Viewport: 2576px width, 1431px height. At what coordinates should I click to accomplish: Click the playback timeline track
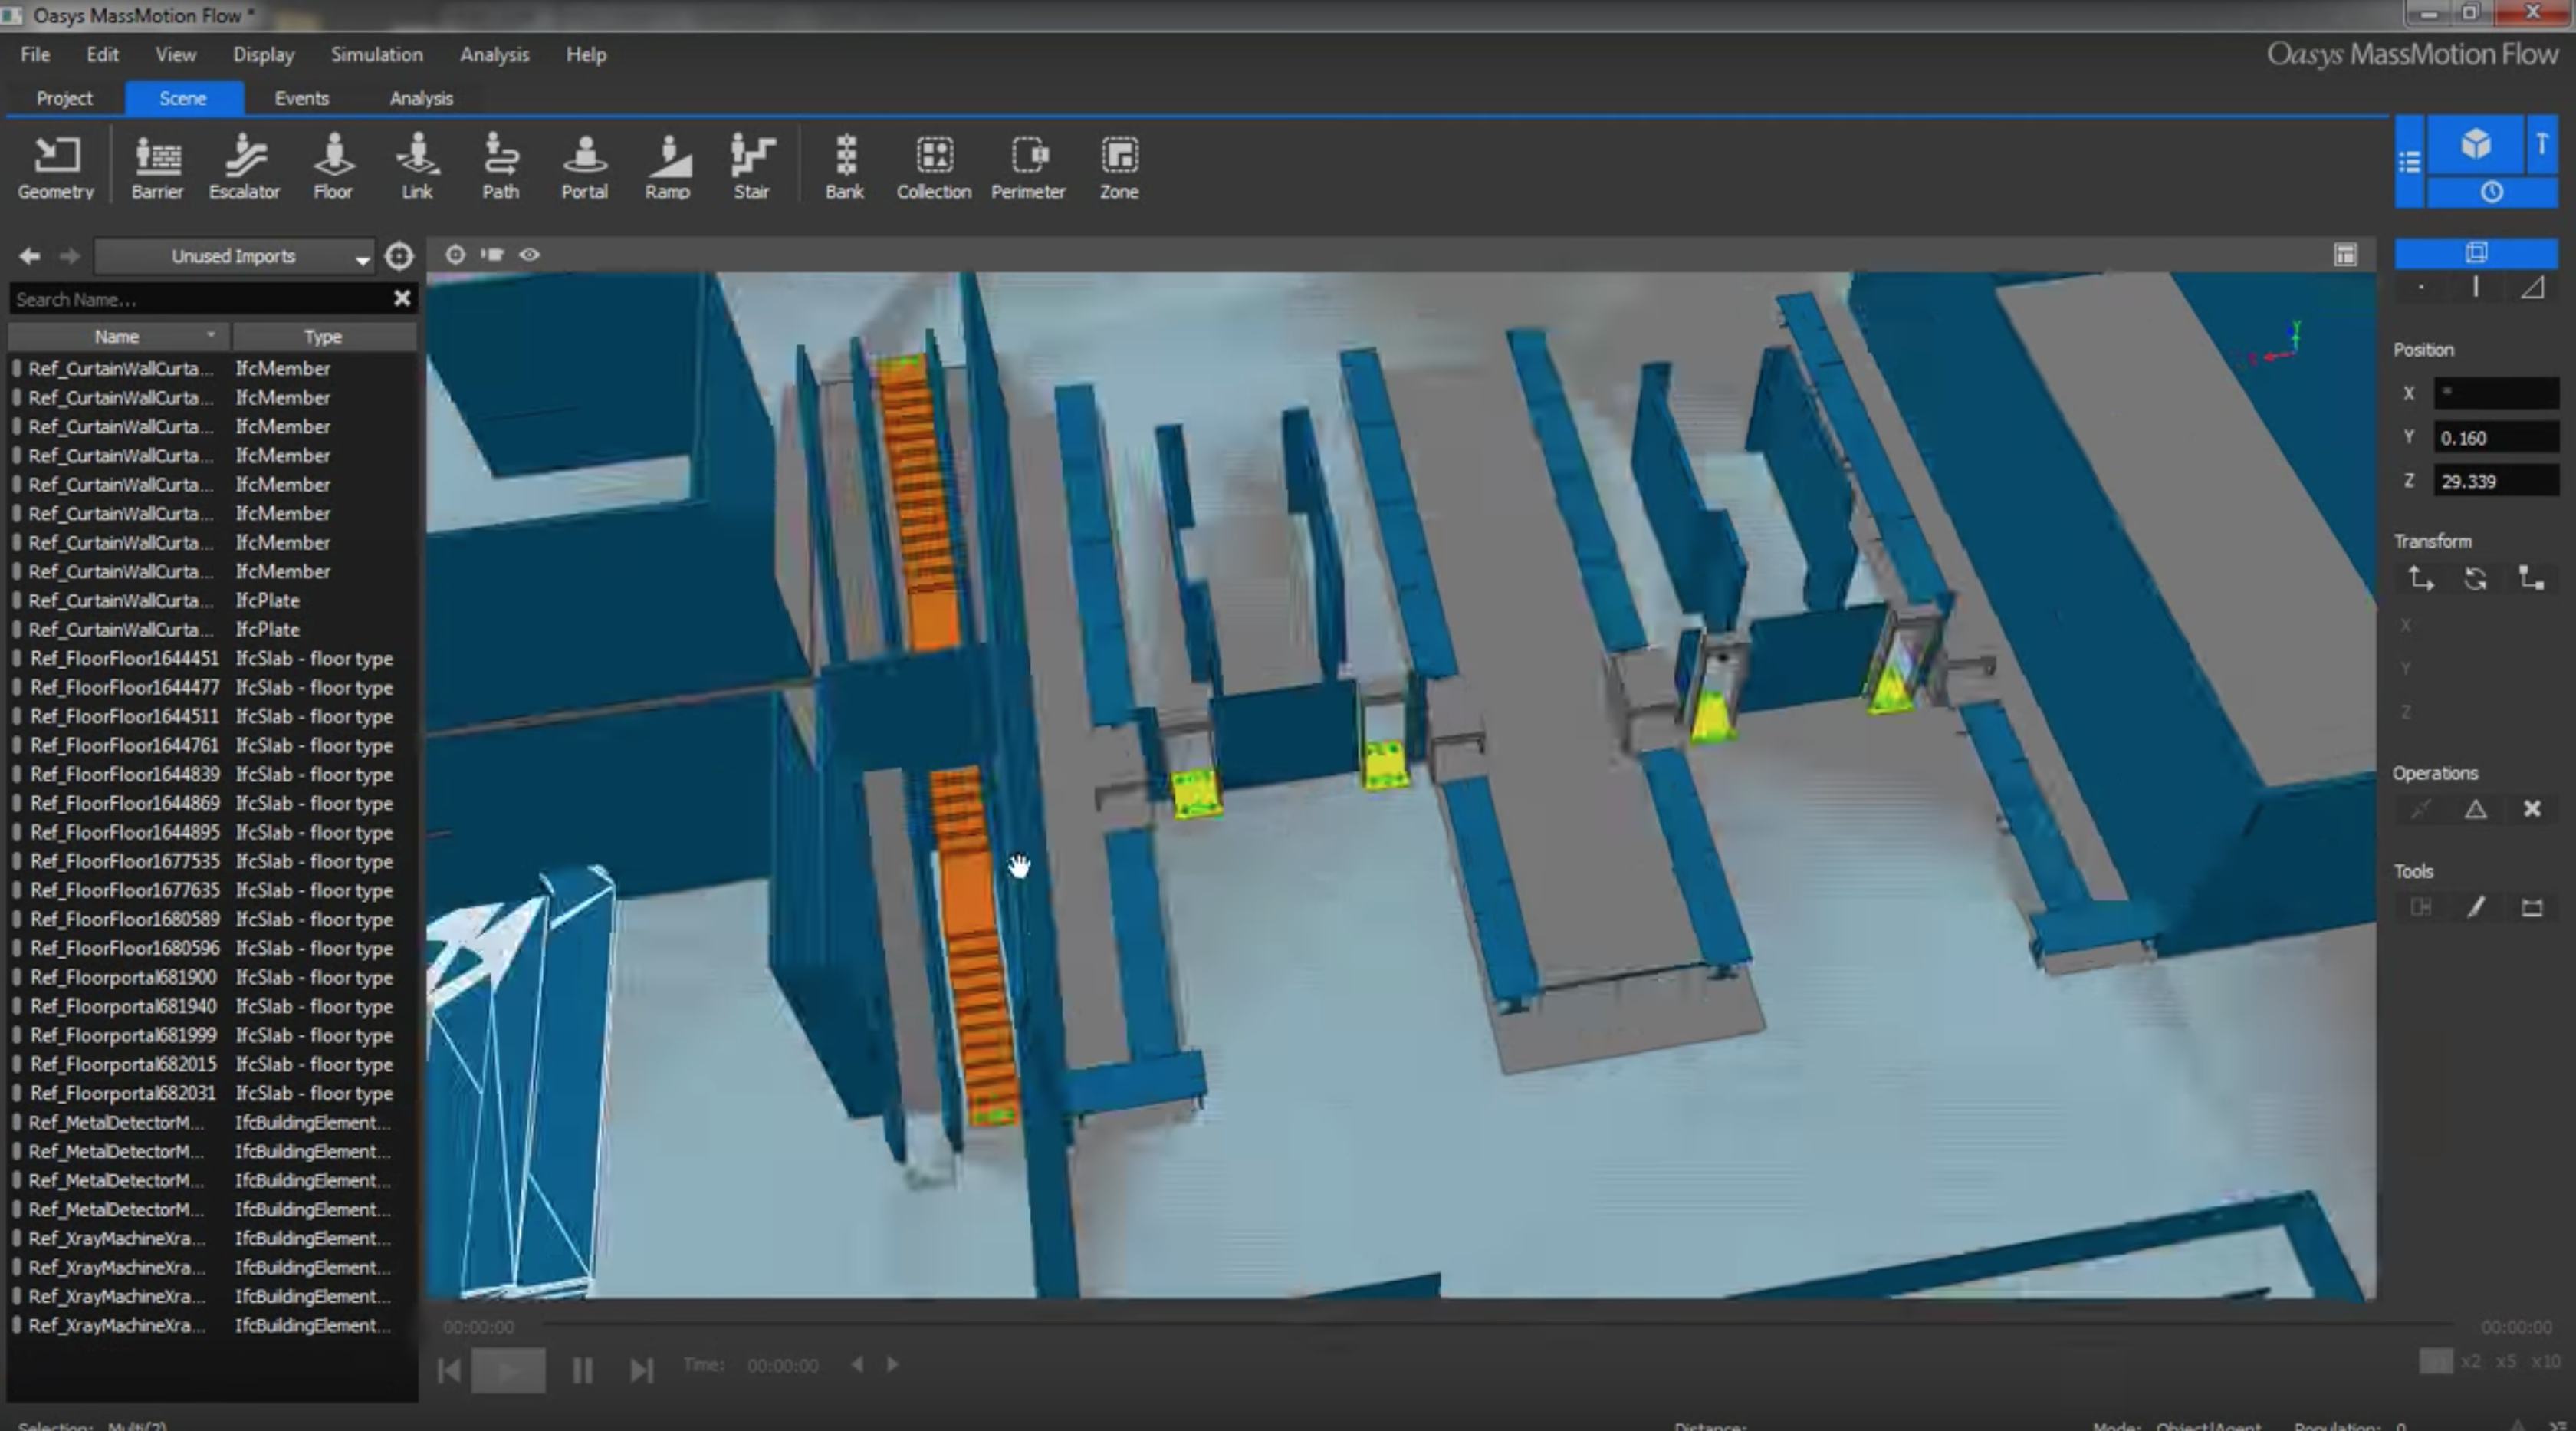coord(1498,1324)
